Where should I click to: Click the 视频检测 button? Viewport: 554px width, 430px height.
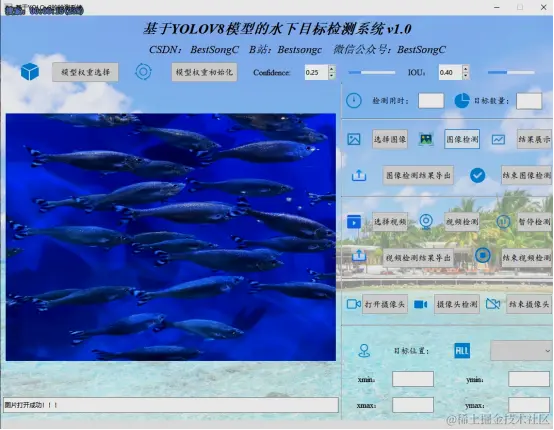(x=462, y=222)
